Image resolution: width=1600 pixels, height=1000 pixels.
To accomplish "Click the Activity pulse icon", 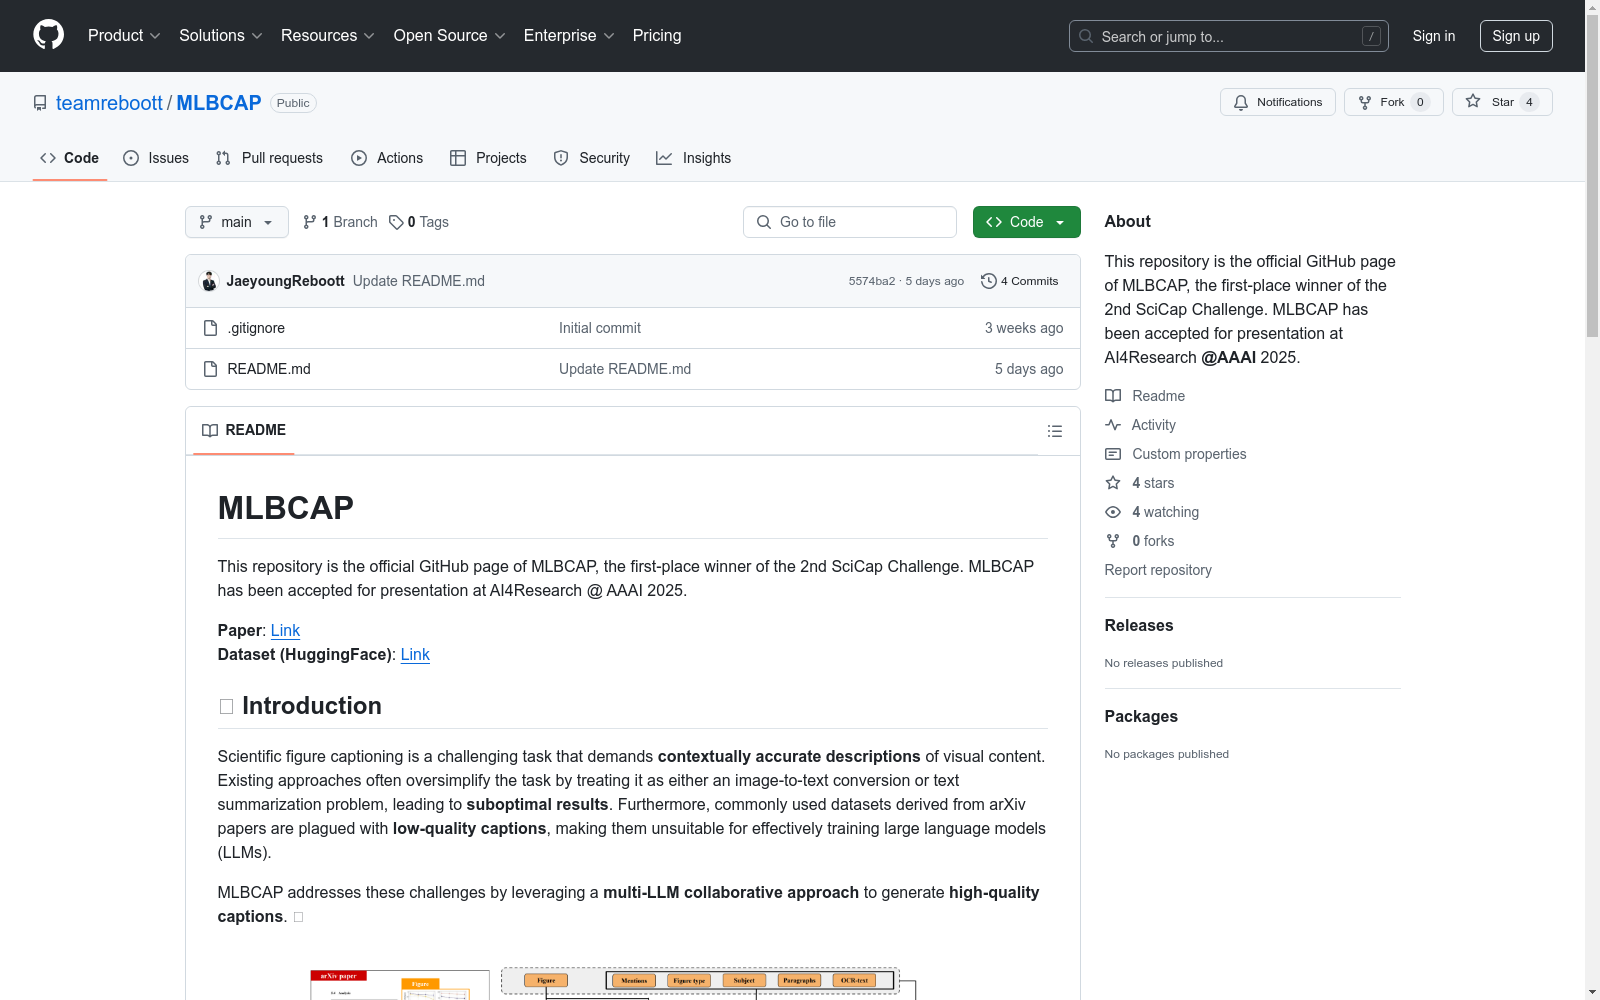I will 1112,424.
